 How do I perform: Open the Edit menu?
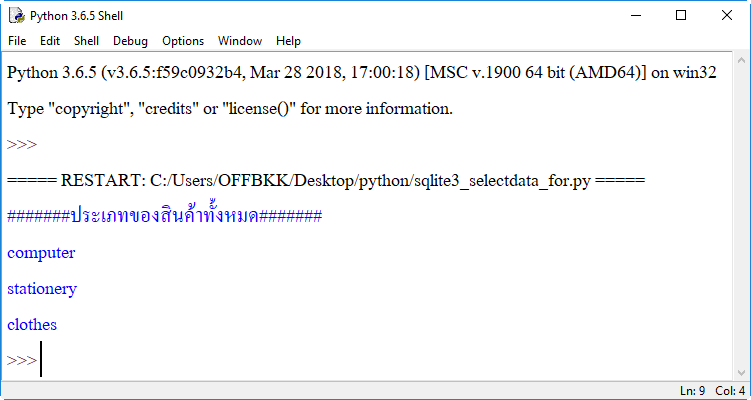50,41
